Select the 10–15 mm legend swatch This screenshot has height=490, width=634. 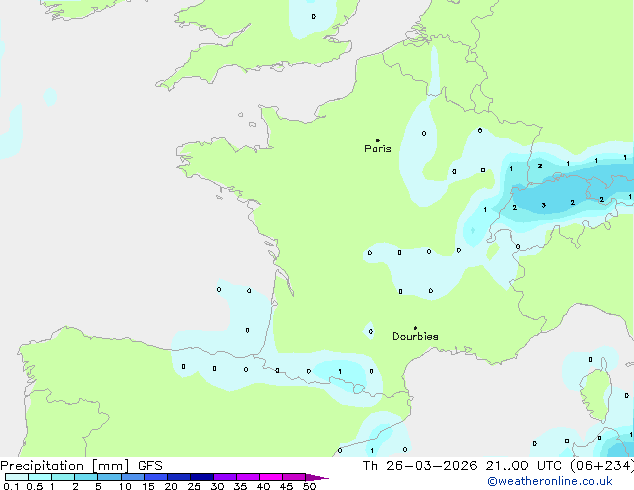point(133,477)
